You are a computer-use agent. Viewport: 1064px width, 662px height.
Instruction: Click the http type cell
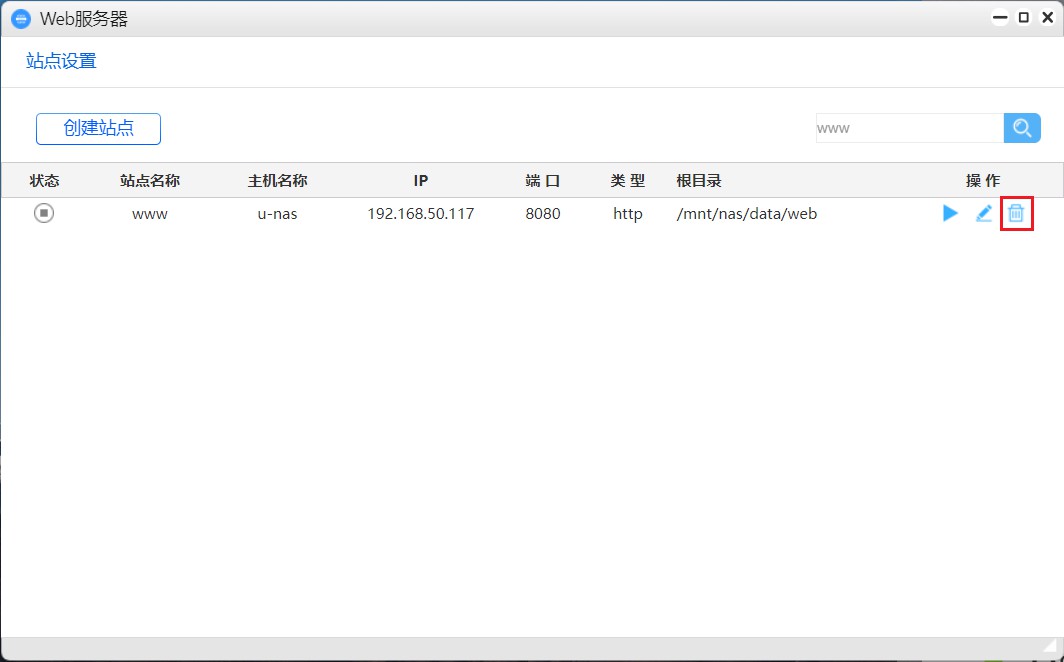pos(627,213)
